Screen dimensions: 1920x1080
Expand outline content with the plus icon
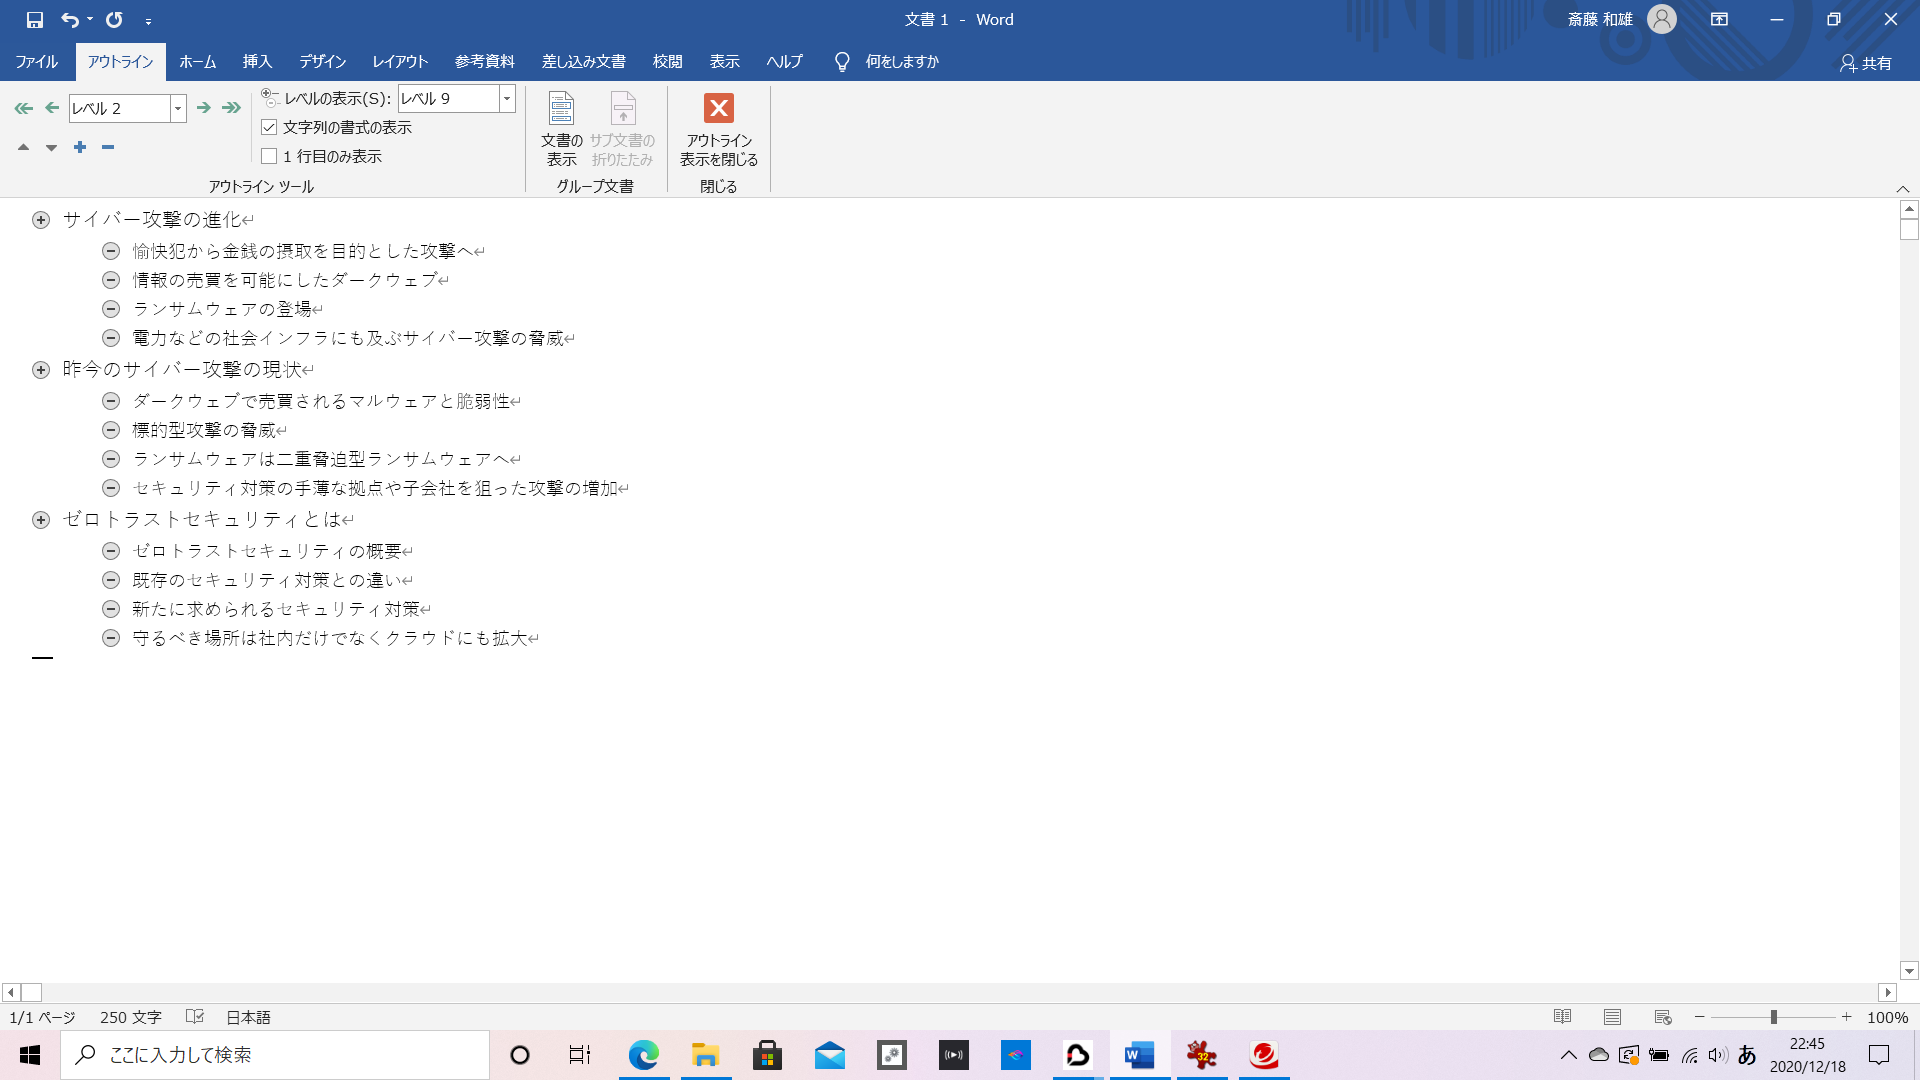[79, 146]
